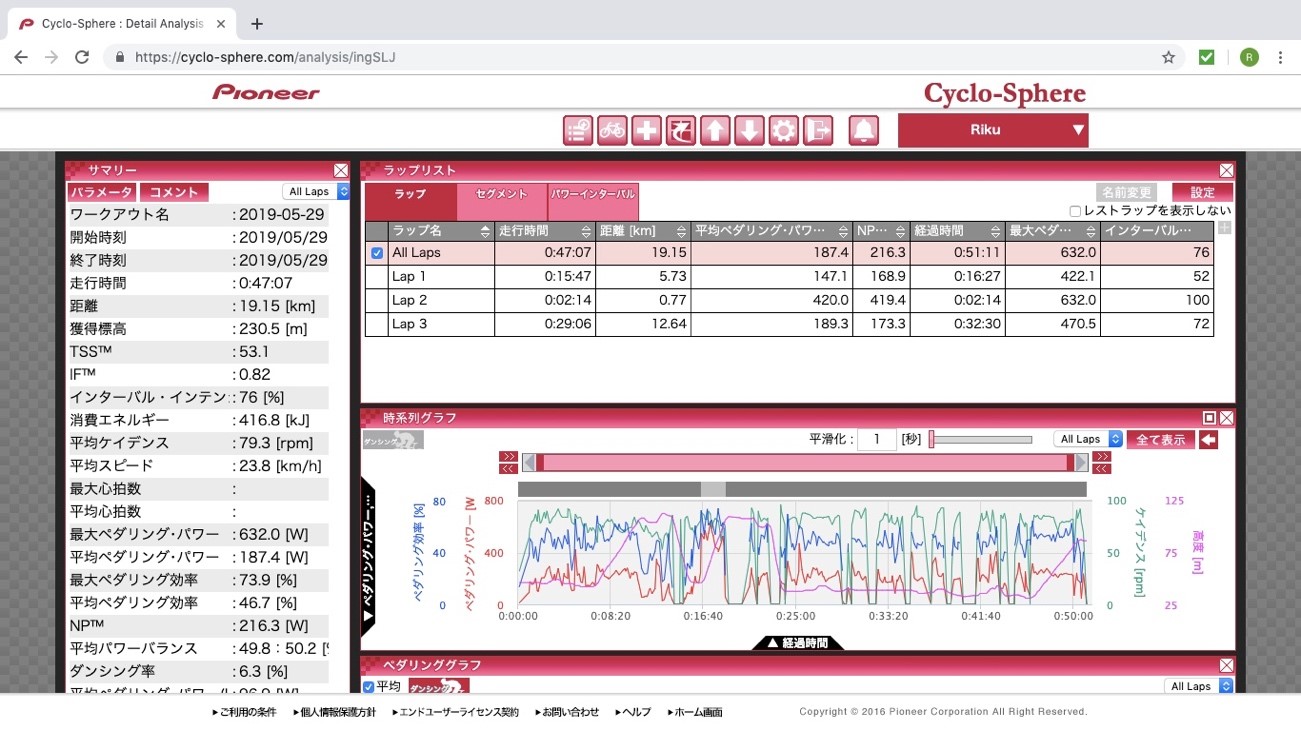The width and height of the screenshot is (1301, 731).
Task: Open the time-series graph All Laps dropdown
Action: click(1088, 439)
